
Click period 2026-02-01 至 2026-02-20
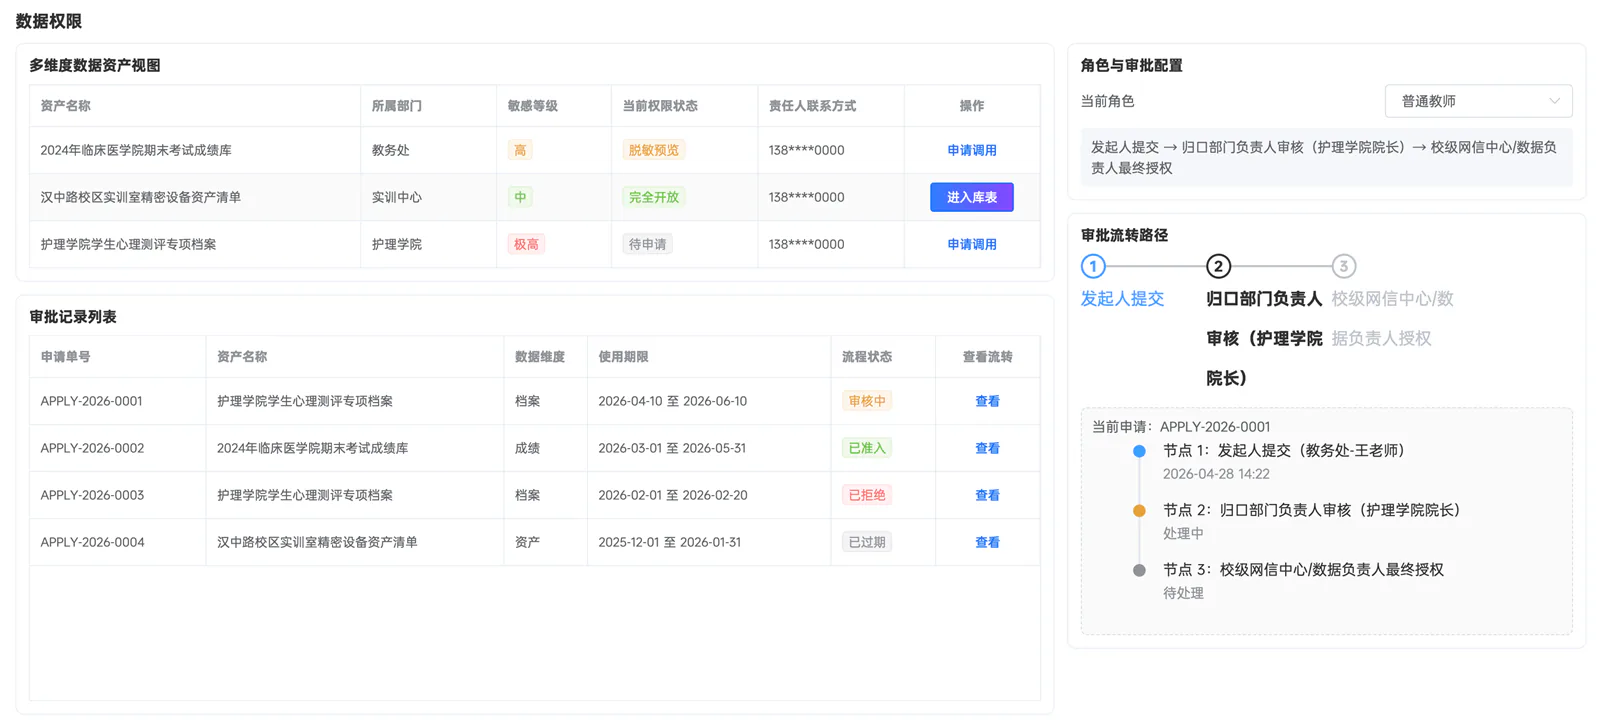tap(672, 495)
